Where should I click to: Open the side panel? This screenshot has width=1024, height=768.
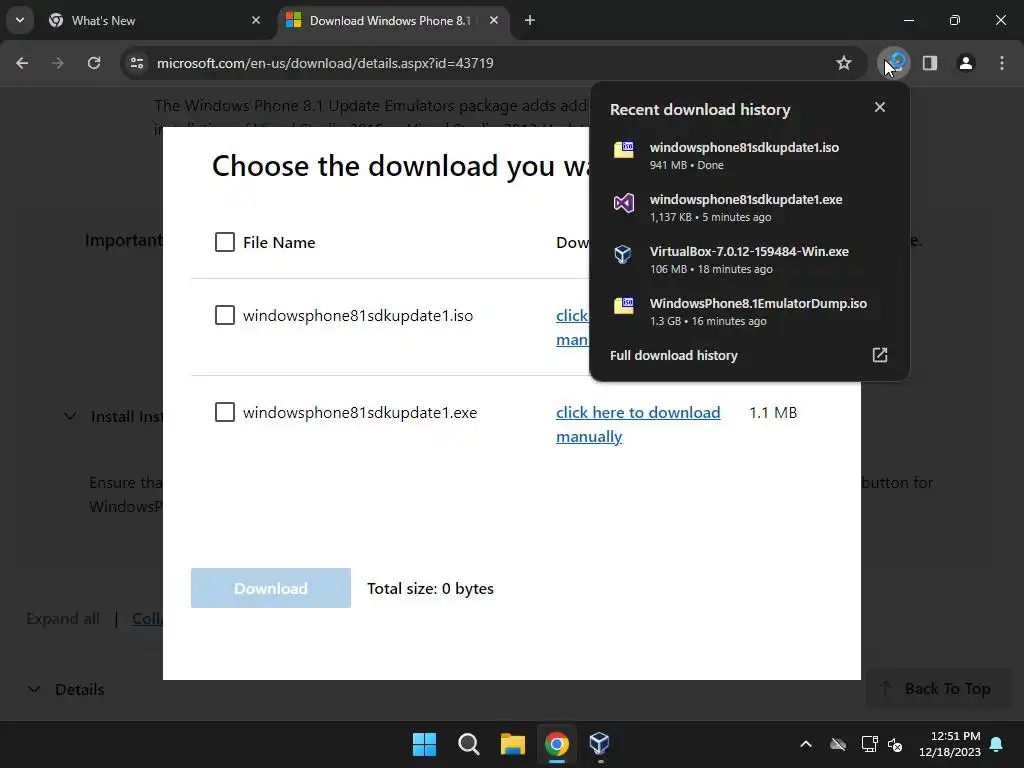tap(930, 63)
